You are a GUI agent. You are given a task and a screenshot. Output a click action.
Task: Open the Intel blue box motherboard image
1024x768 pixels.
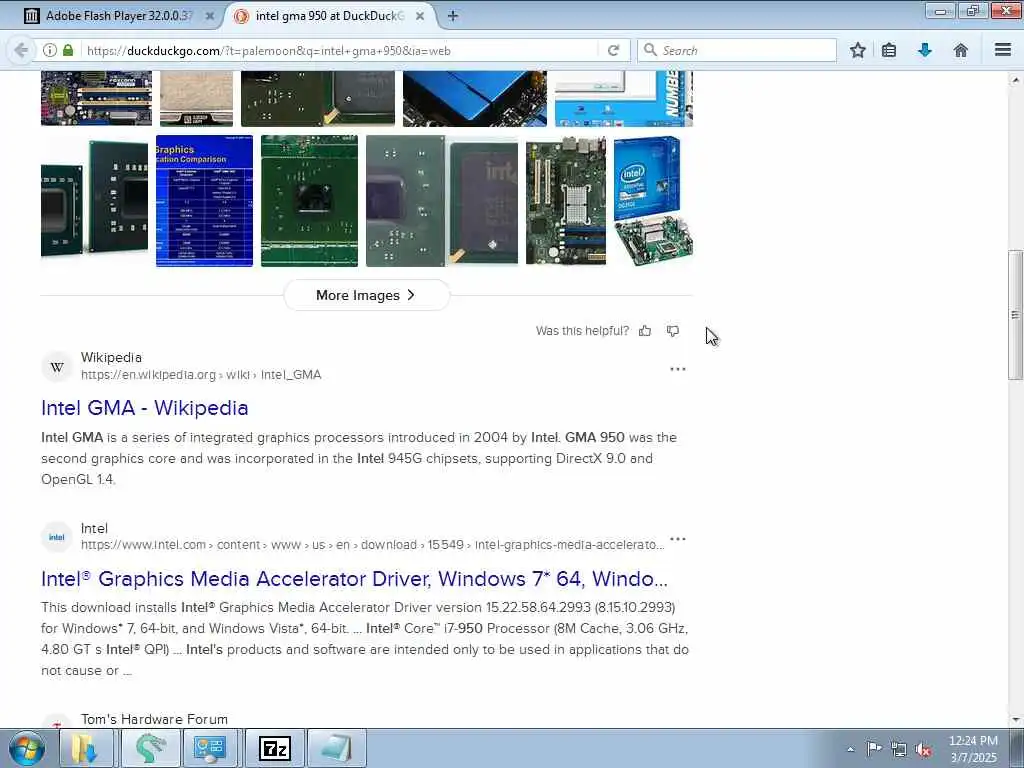point(653,201)
